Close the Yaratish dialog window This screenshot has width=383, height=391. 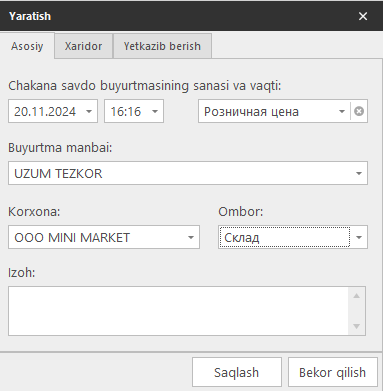tap(363, 16)
